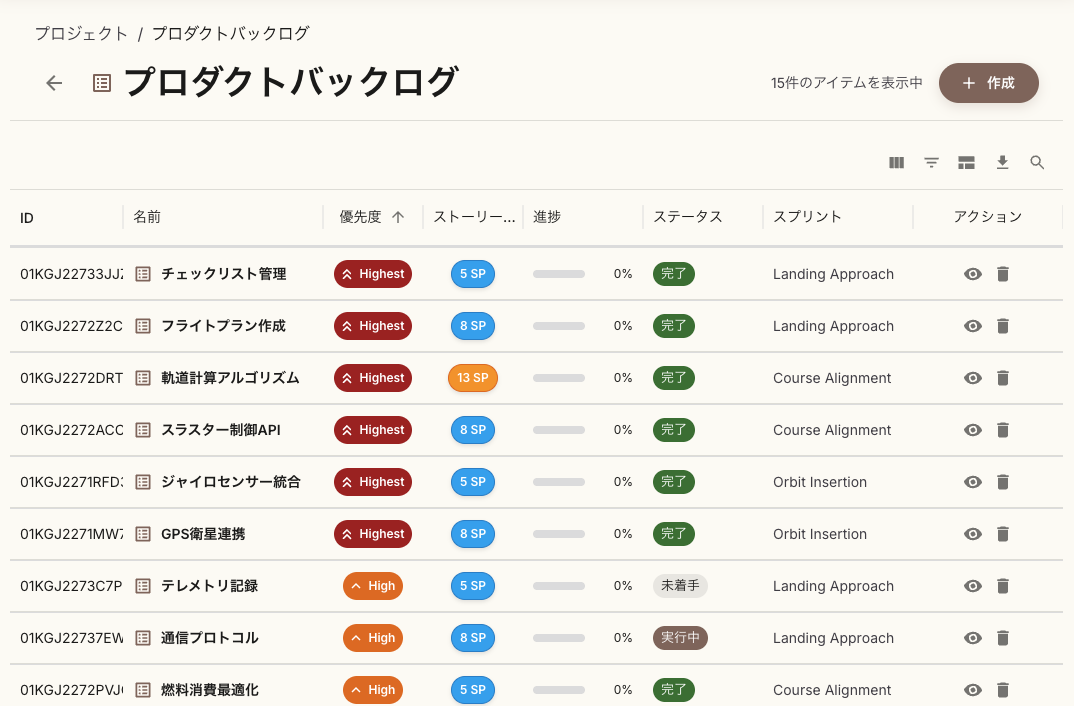The width and height of the screenshot is (1074, 706).
Task: Delete チェックリスト管理 with its trash icon
Action: tap(1003, 273)
